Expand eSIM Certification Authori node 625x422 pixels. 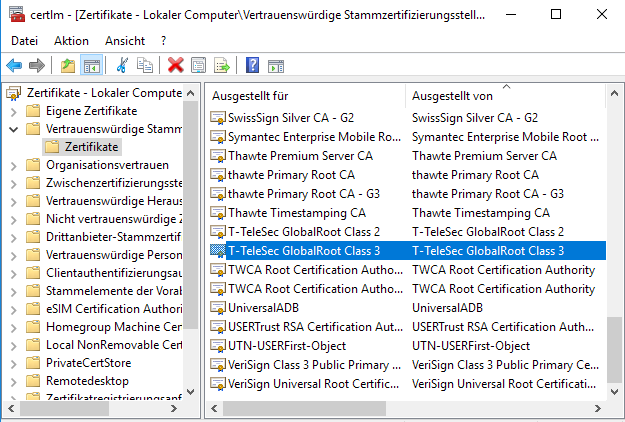pos(14,310)
